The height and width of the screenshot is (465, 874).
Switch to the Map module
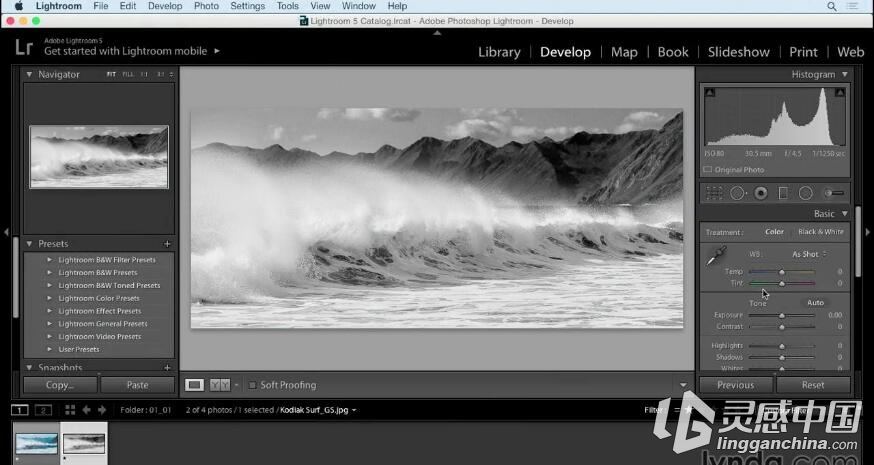click(624, 52)
